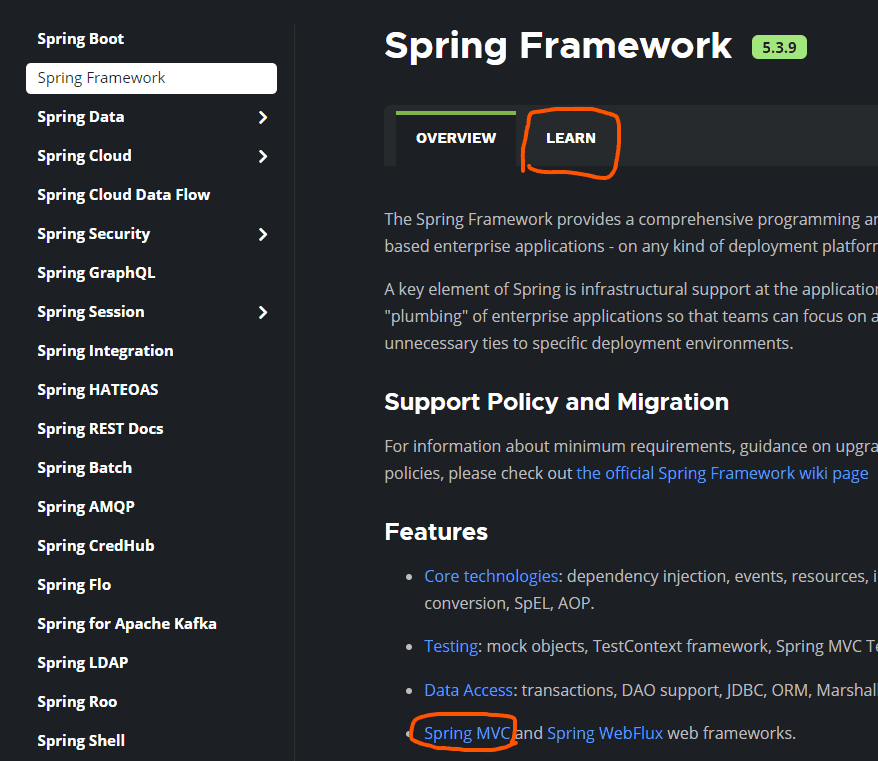Follow the Data Access feature link
878x761 pixels.
pyautogui.click(x=469, y=690)
